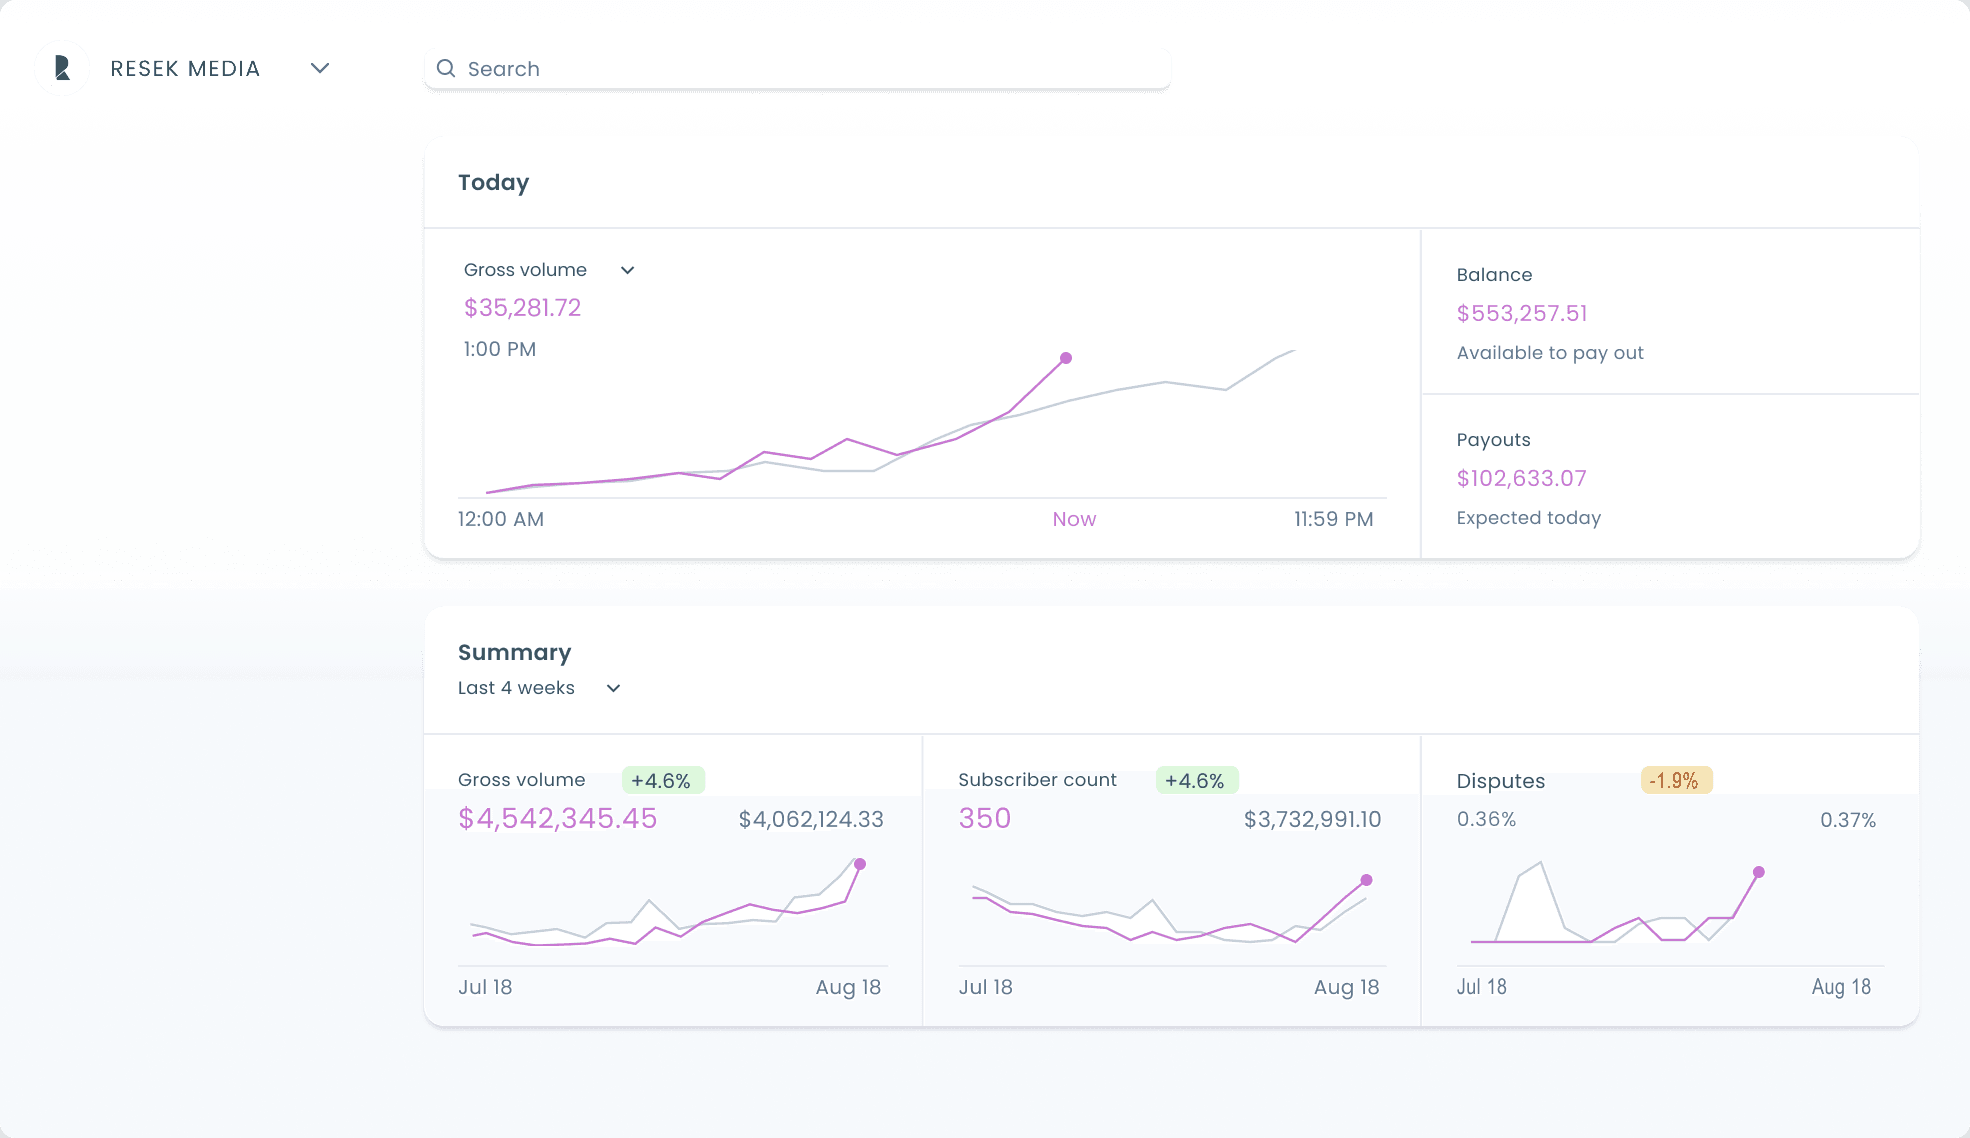Click the Subscriber count +4.6% badge
The image size is (1970, 1138).
pos(1196,780)
